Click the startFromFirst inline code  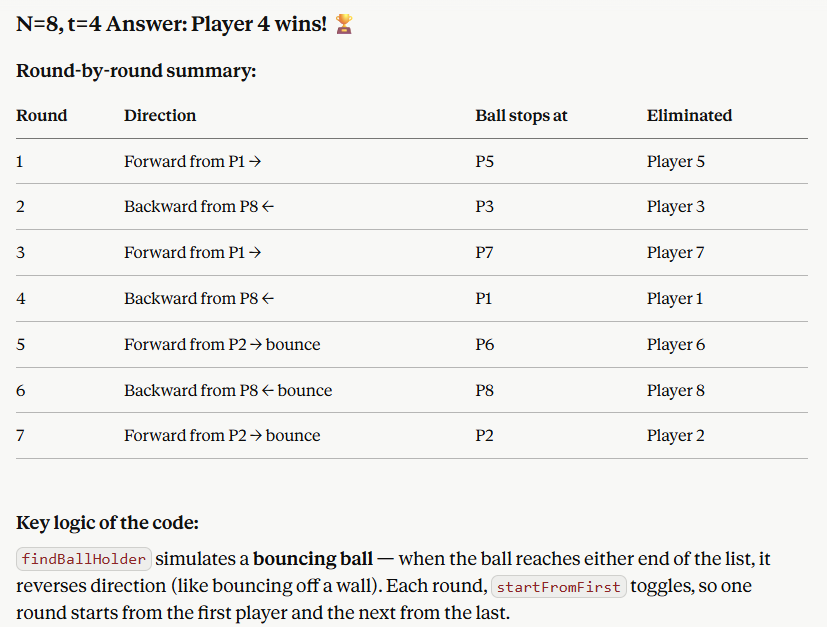[559, 586]
